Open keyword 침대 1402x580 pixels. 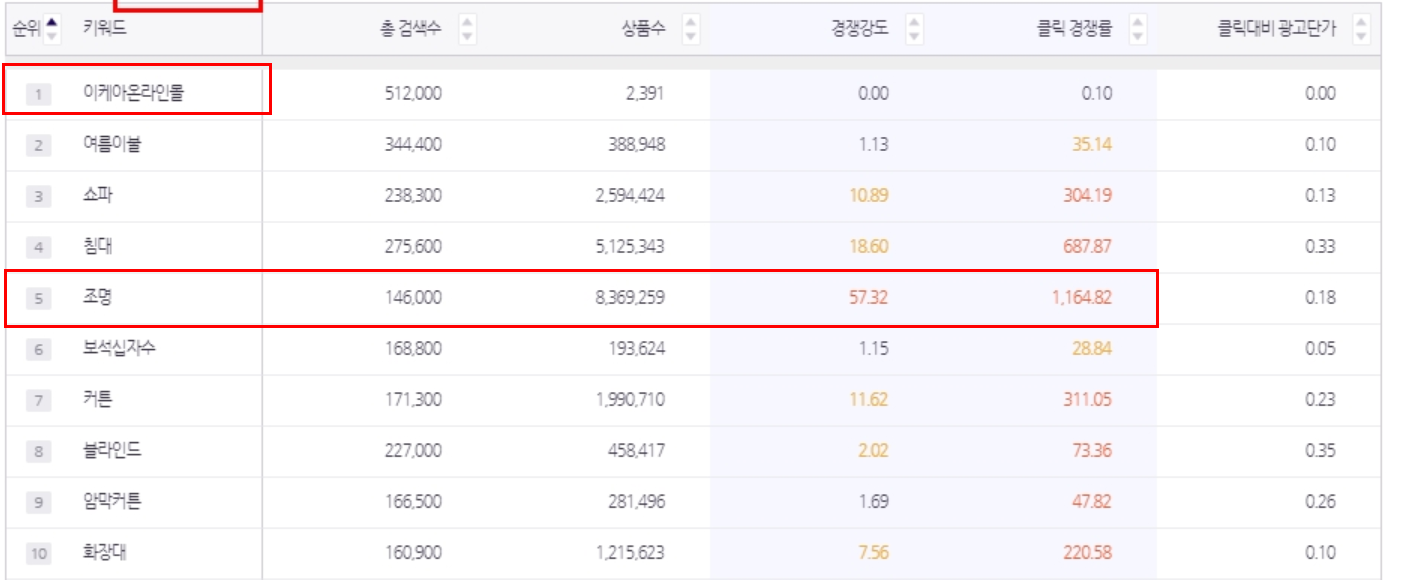tap(98, 247)
